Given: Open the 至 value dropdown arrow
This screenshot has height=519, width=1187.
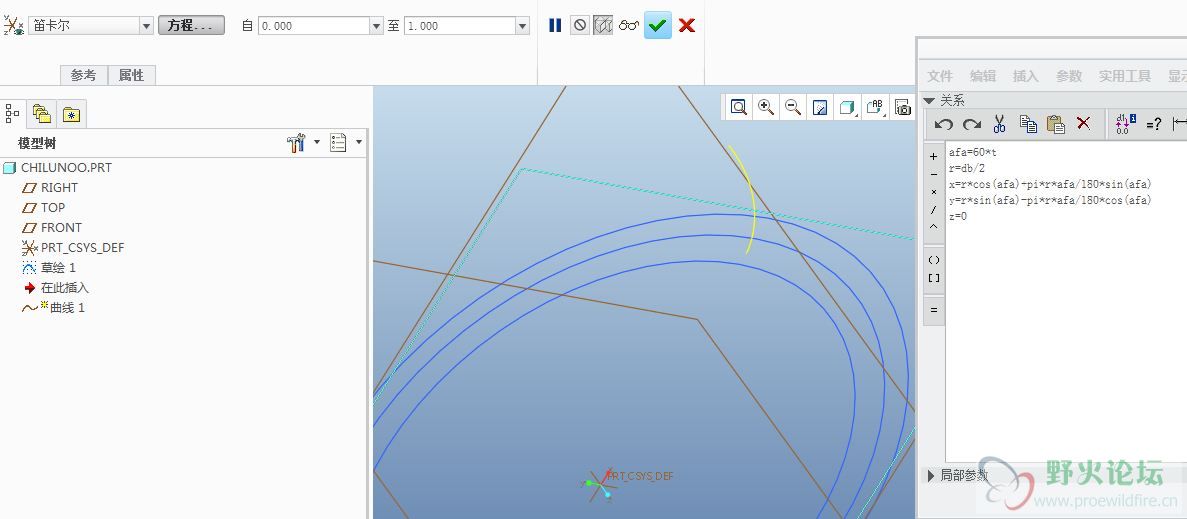Looking at the screenshot, I should (x=522, y=26).
